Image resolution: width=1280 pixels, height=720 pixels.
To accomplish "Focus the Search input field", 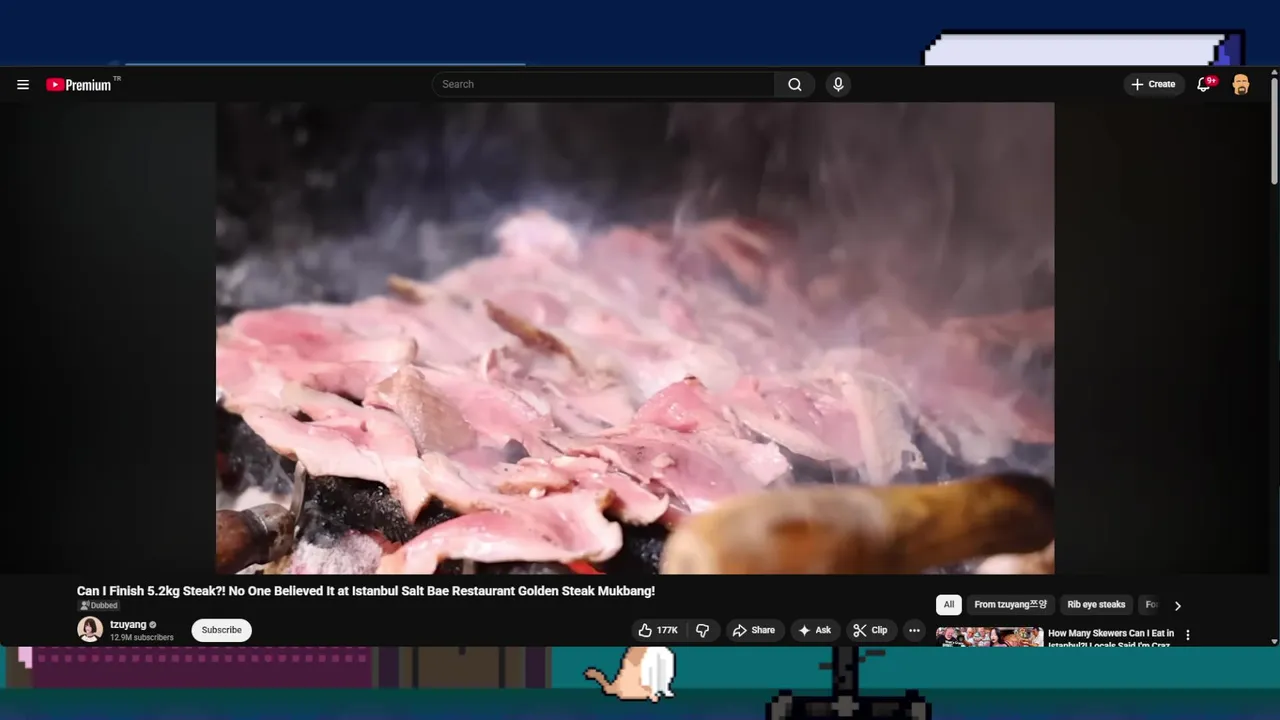I will point(603,85).
